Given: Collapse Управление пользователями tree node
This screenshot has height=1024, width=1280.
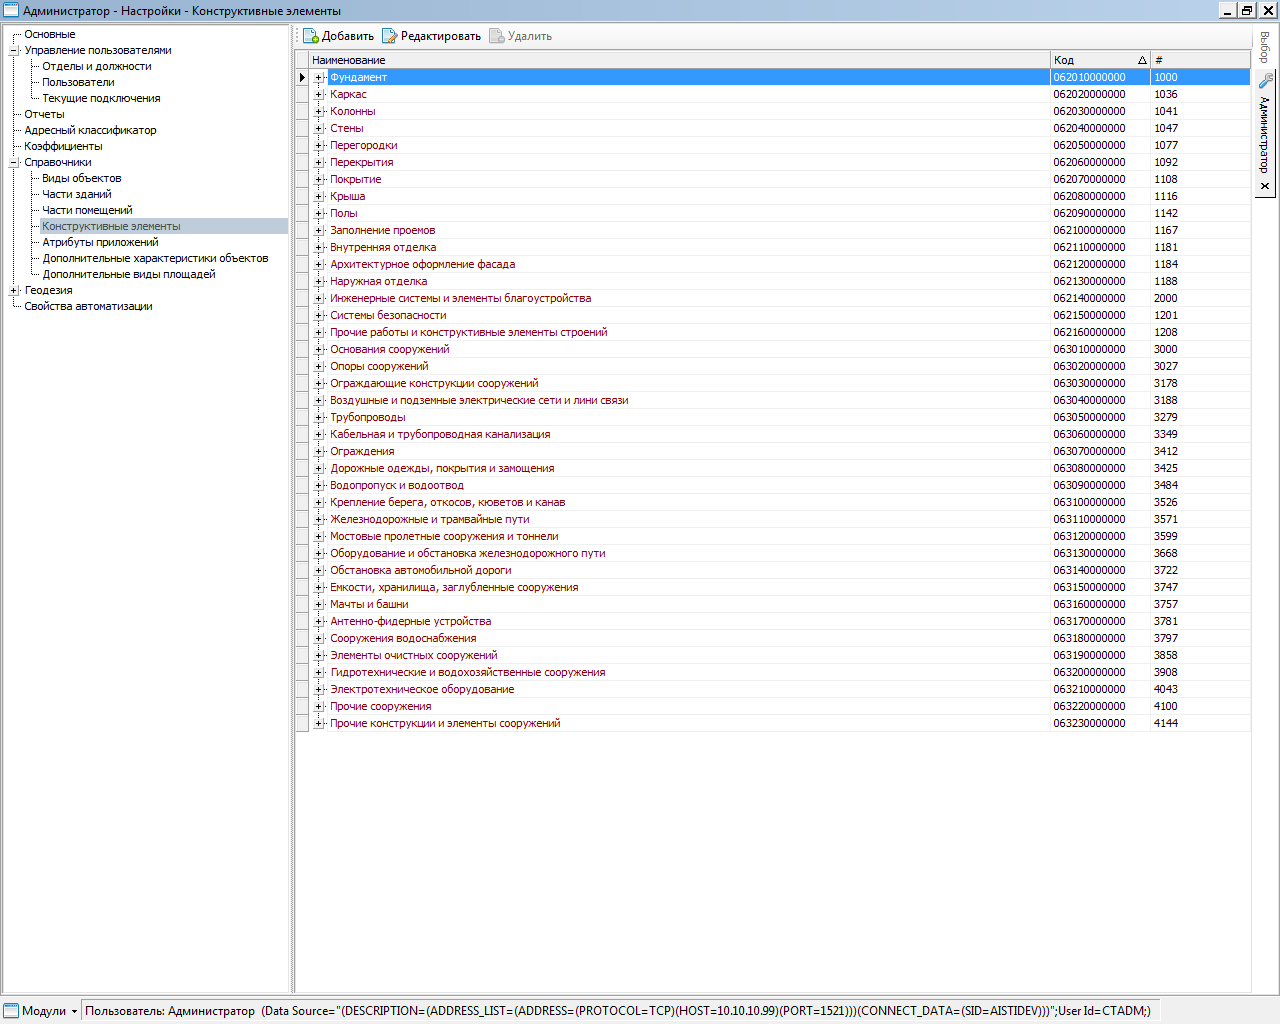Looking at the screenshot, I should tap(14, 50).
